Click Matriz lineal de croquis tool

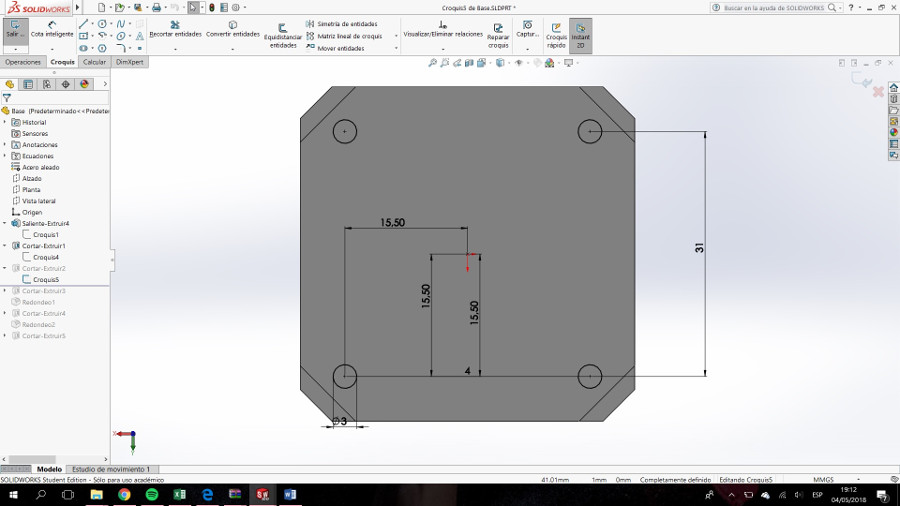coord(344,36)
